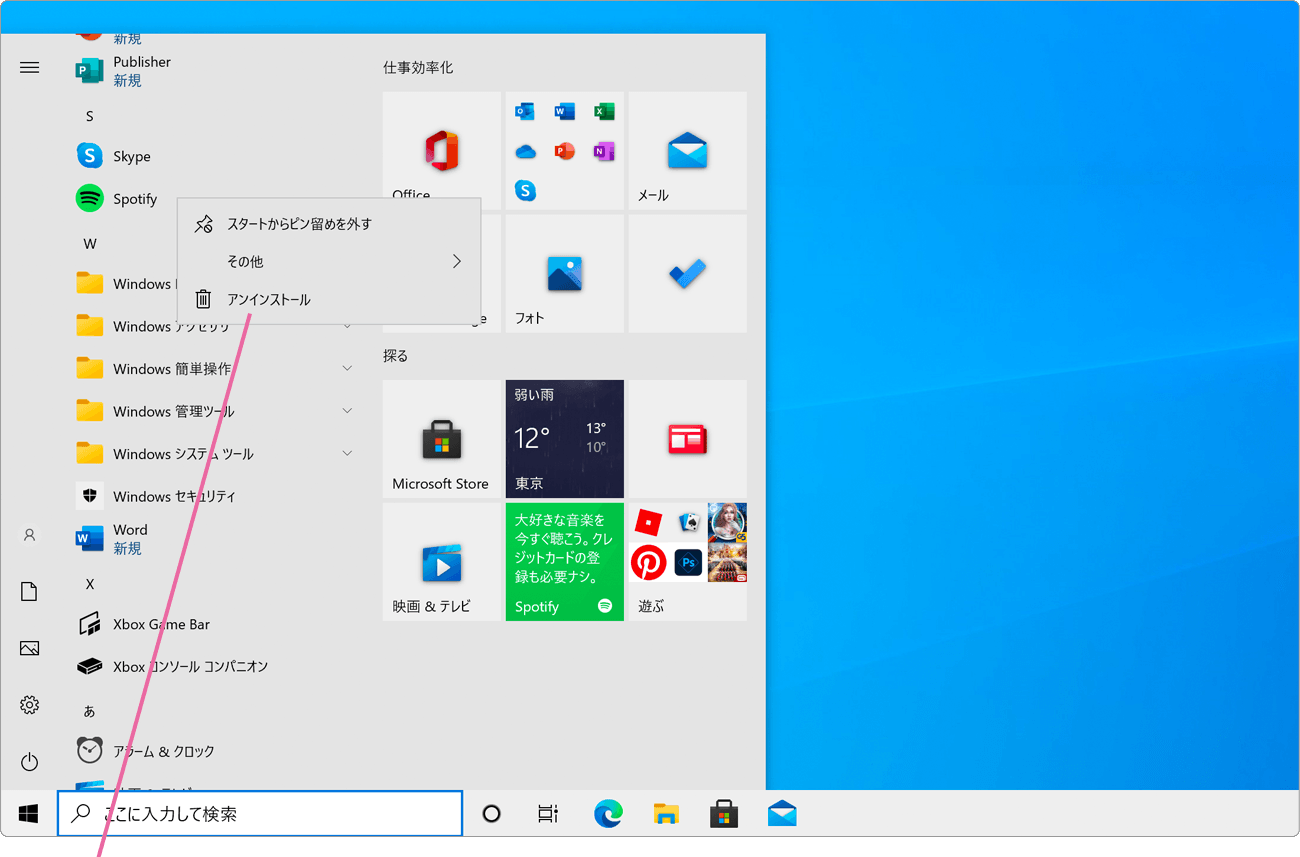Open Xbox Game Bar
Viewport: 1300px width, 857px height.
coord(144,624)
